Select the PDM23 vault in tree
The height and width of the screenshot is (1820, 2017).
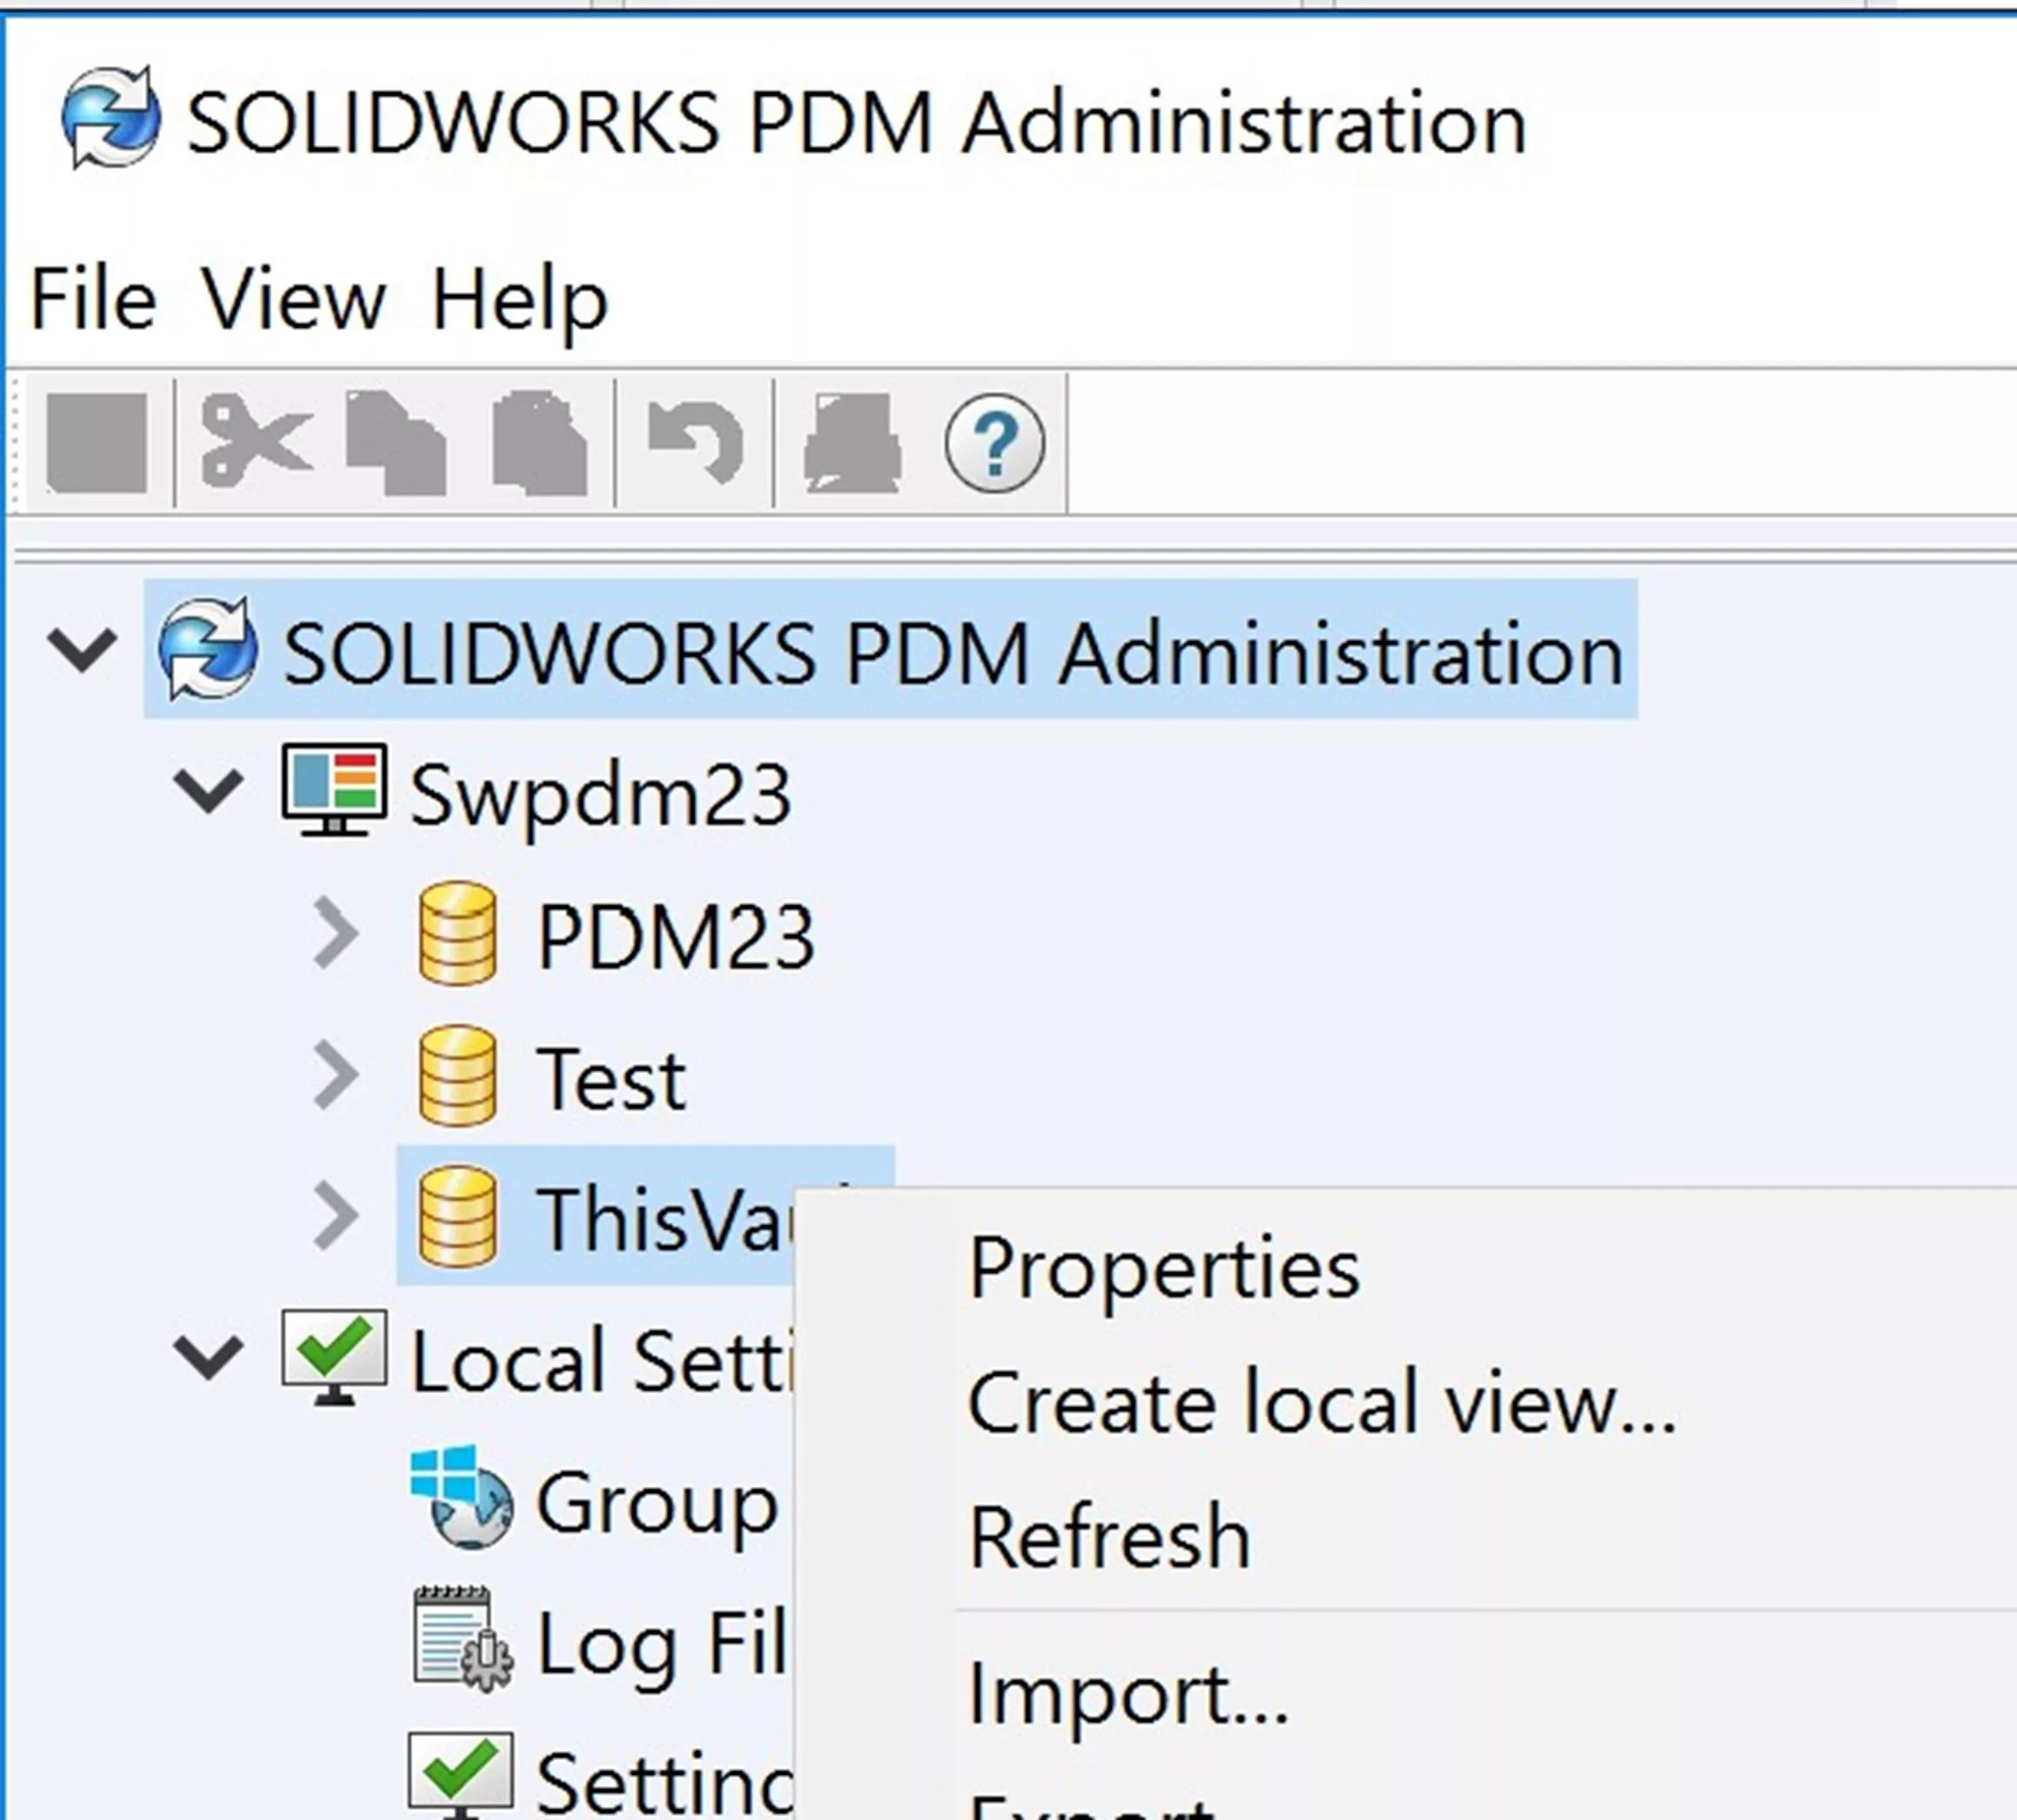676,936
